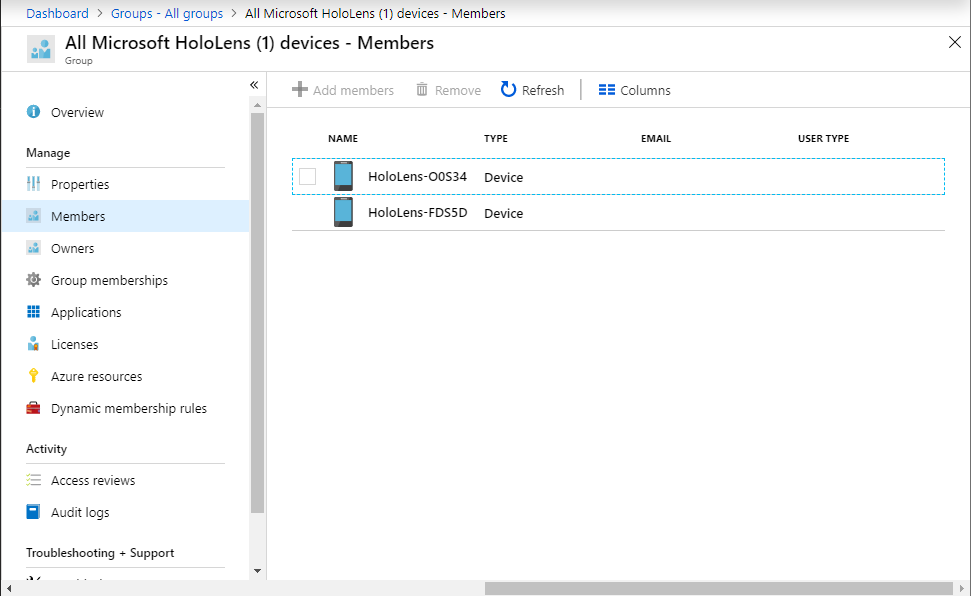Select the HoloLens-FDS5D device name

pyautogui.click(x=417, y=213)
